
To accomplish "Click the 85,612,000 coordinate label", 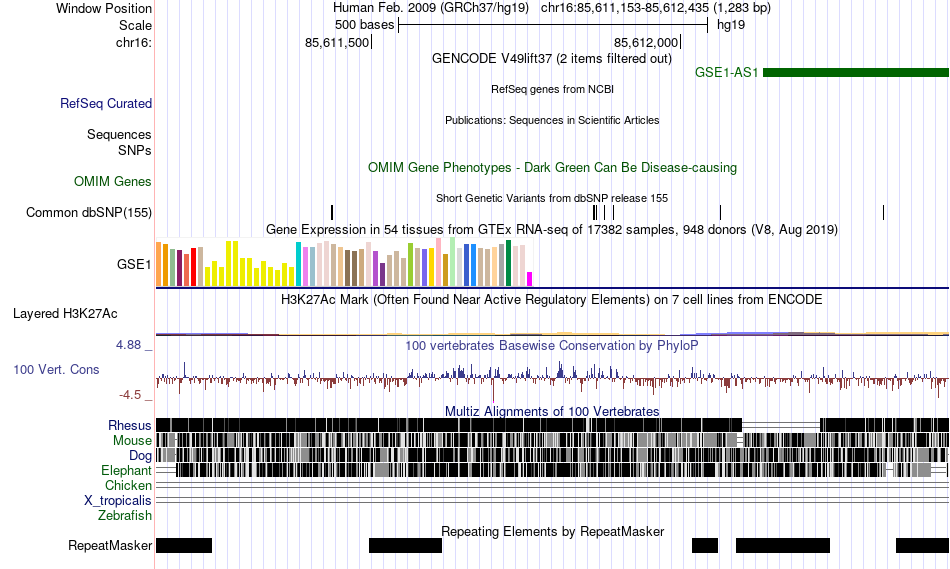I will point(646,42).
